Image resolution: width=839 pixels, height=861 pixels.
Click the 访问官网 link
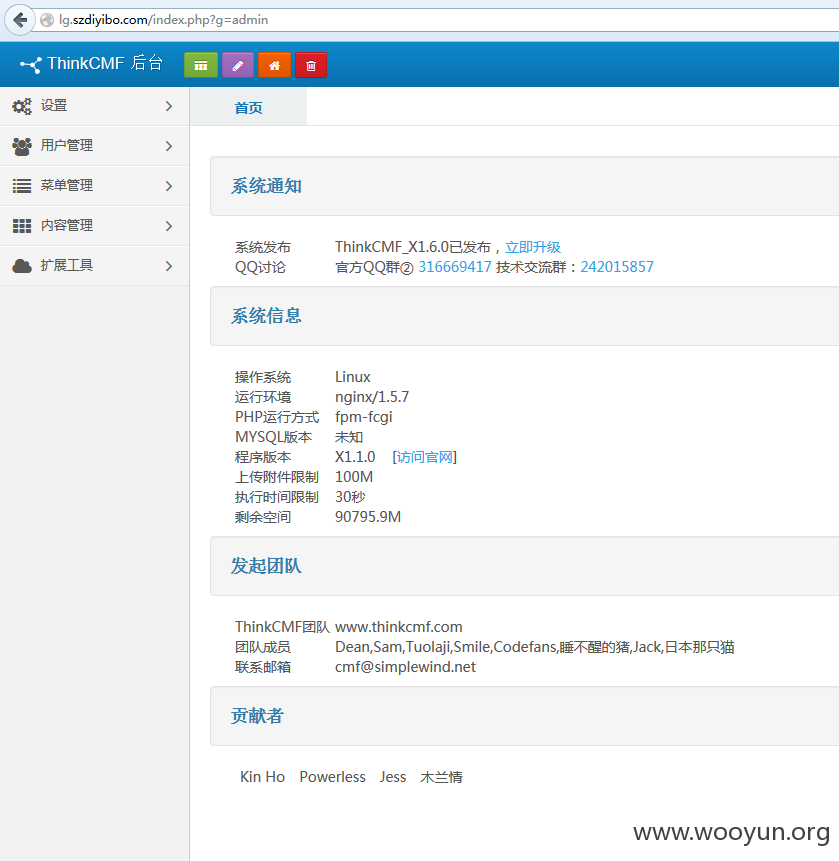coord(426,457)
